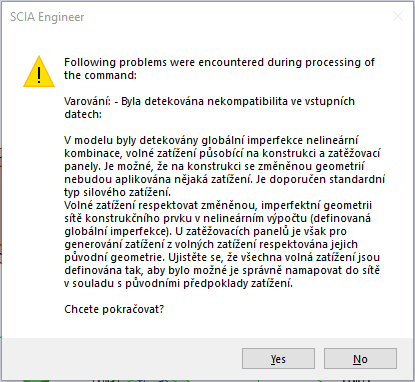The height and width of the screenshot is (382, 415).
Task: Click the 'V modelu byly detekovány' line
Action: tap(211, 140)
